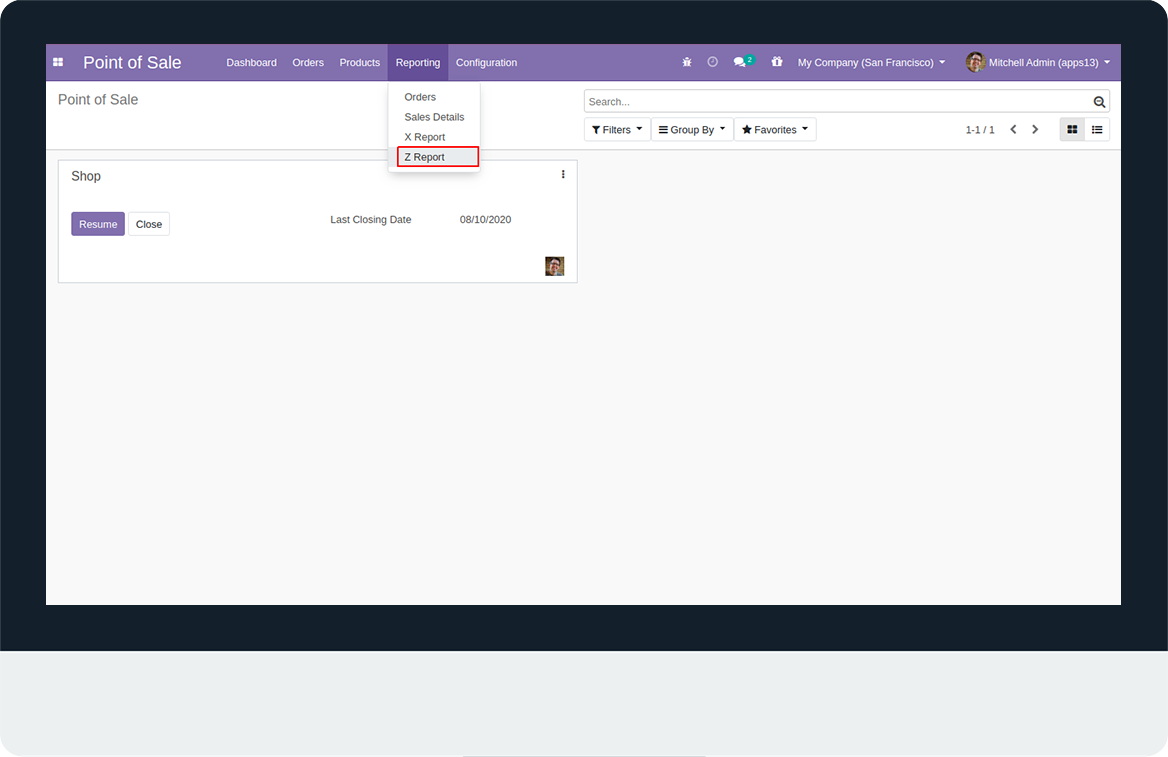The width and height of the screenshot is (1168, 757).
Task: Select Sales Details in Reporting dropdown
Action: (434, 117)
